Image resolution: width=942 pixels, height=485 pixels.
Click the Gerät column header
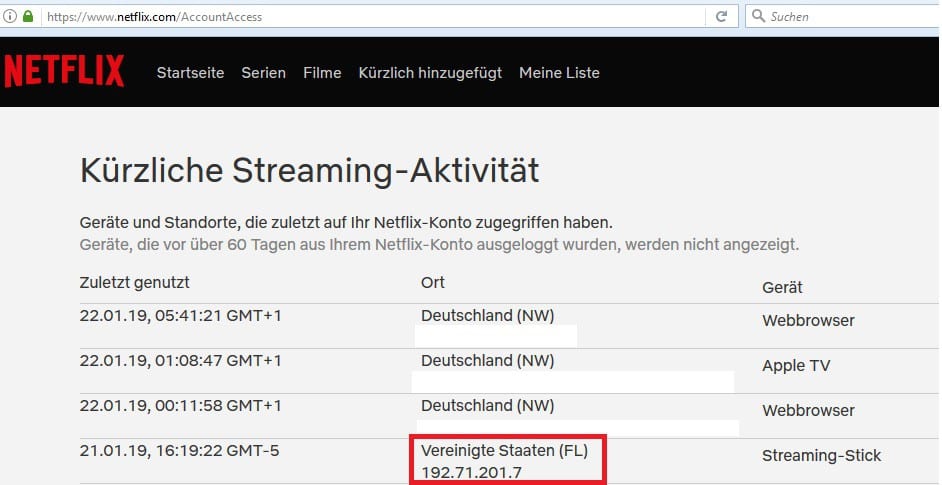coord(782,288)
